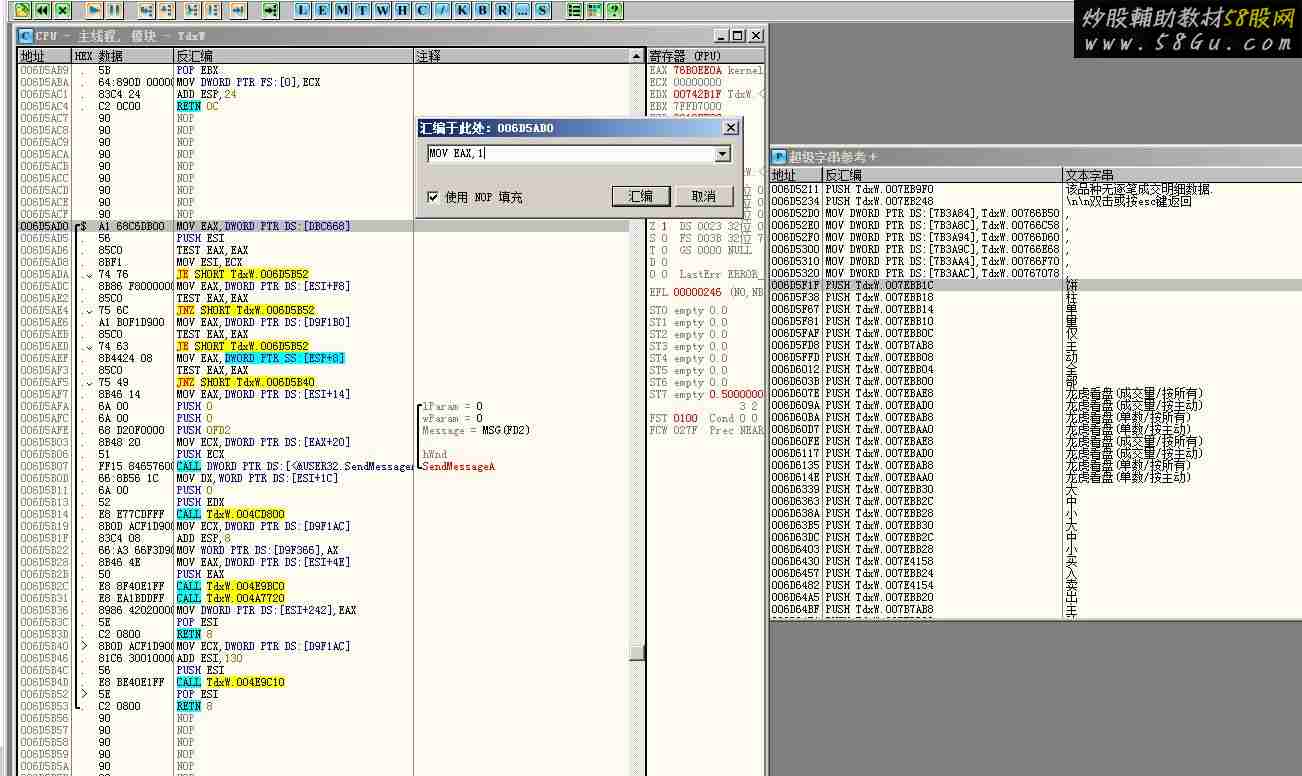
Task: Select the SendMessageA comment text
Action: click(x=459, y=467)
